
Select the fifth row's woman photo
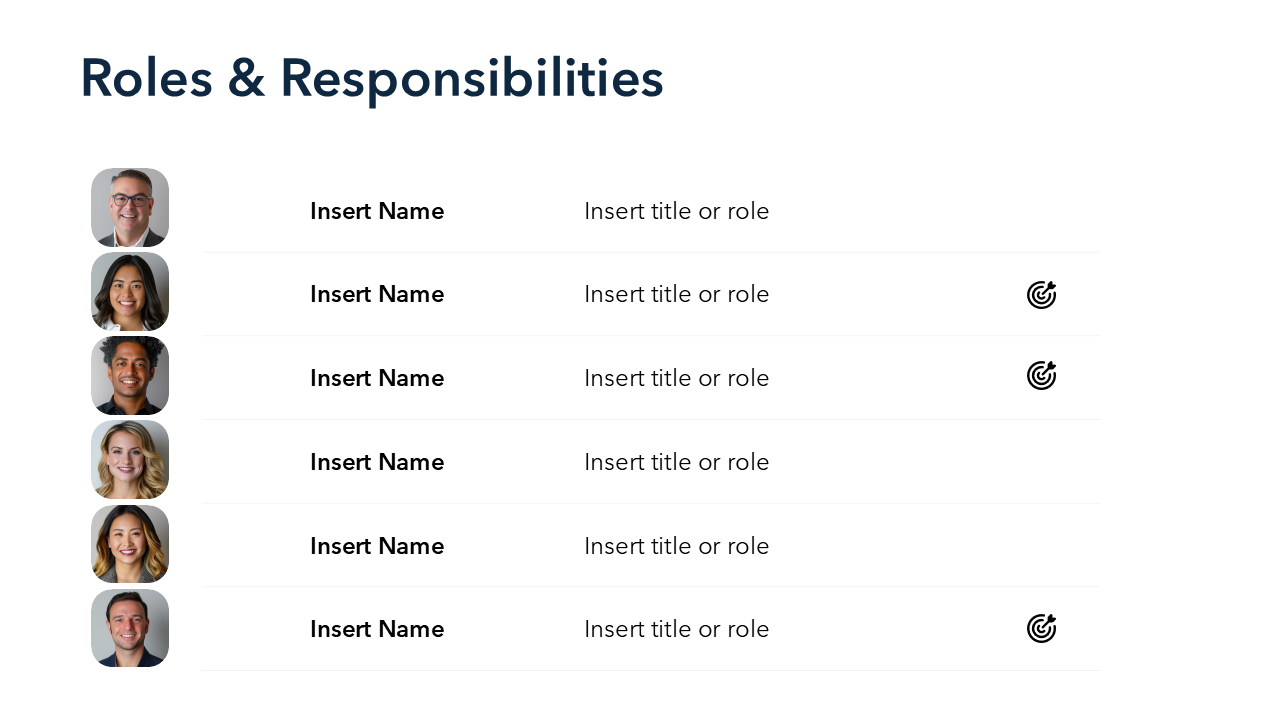tap(130, 544)
